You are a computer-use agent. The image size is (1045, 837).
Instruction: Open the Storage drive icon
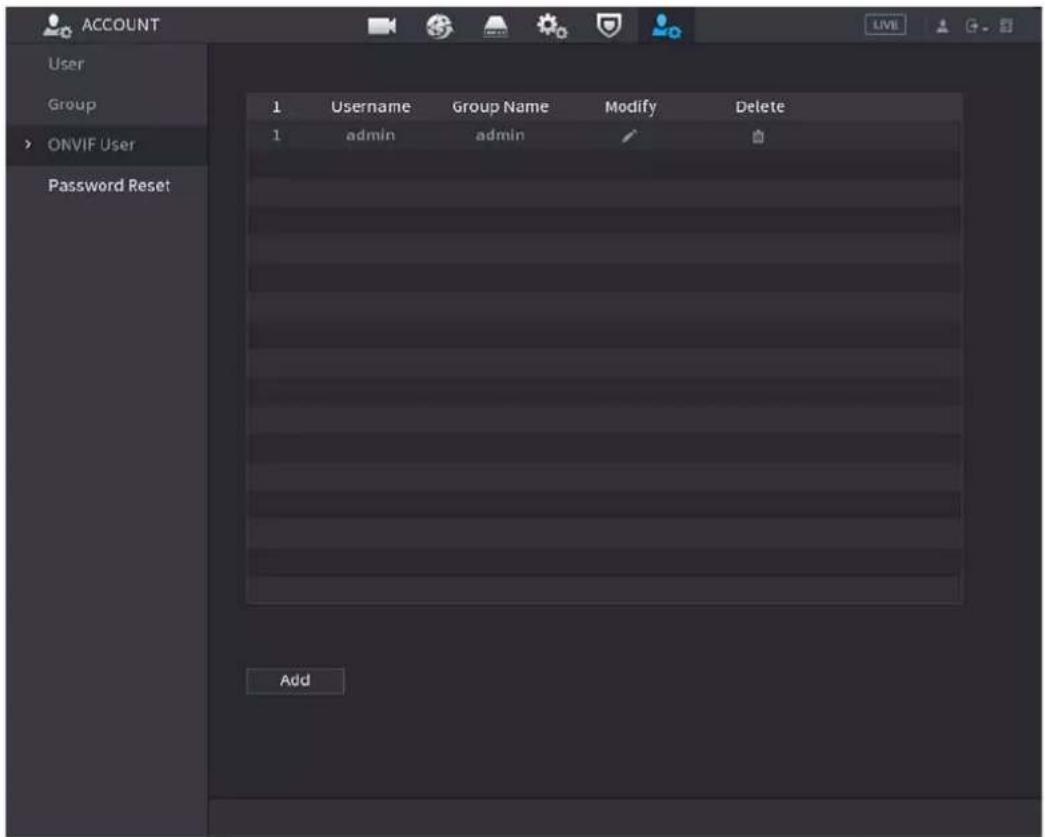(495, 27)
